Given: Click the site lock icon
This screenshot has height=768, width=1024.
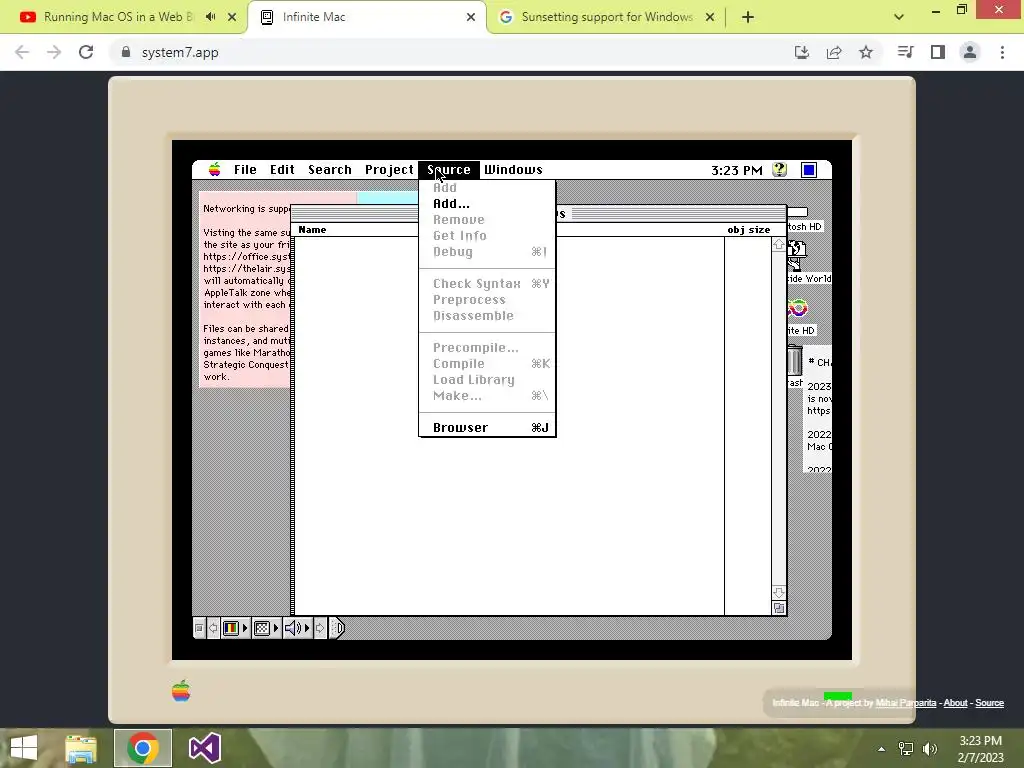Looking at the screenshot, I should (125, 52).
